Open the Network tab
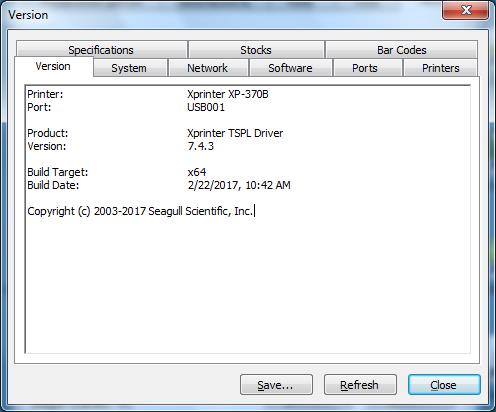Image resolution: width=496 pixels, height=412 pixels. 208,68
